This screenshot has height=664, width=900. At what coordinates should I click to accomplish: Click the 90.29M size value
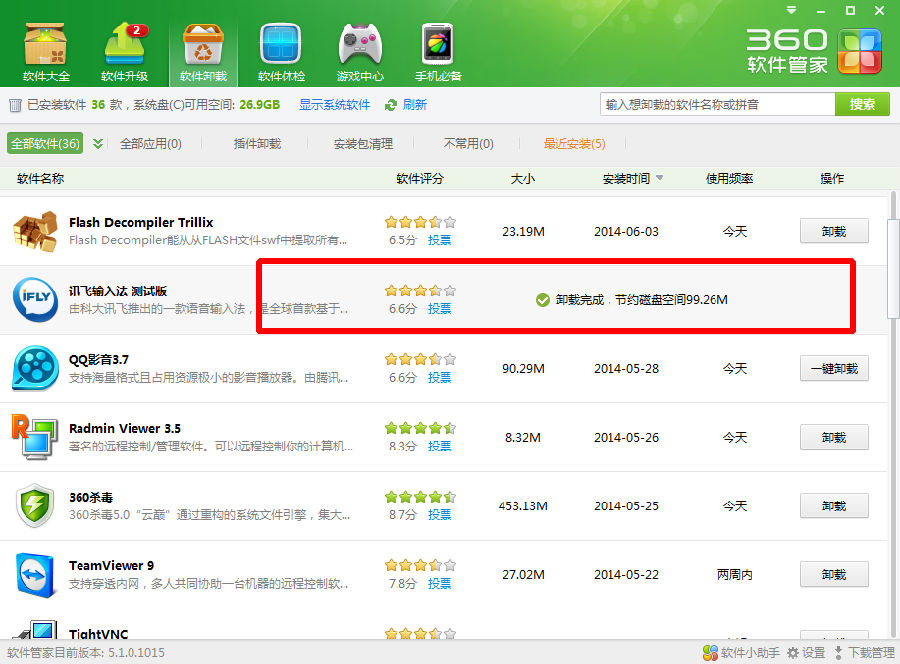point(523,368)
